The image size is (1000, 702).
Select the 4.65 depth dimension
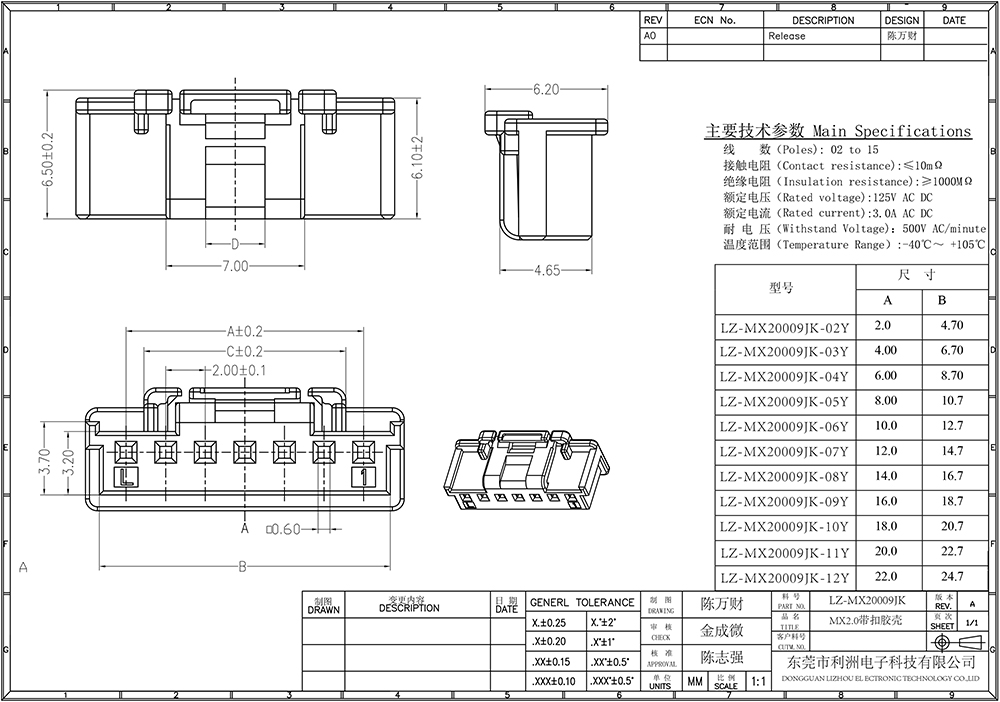544,270
